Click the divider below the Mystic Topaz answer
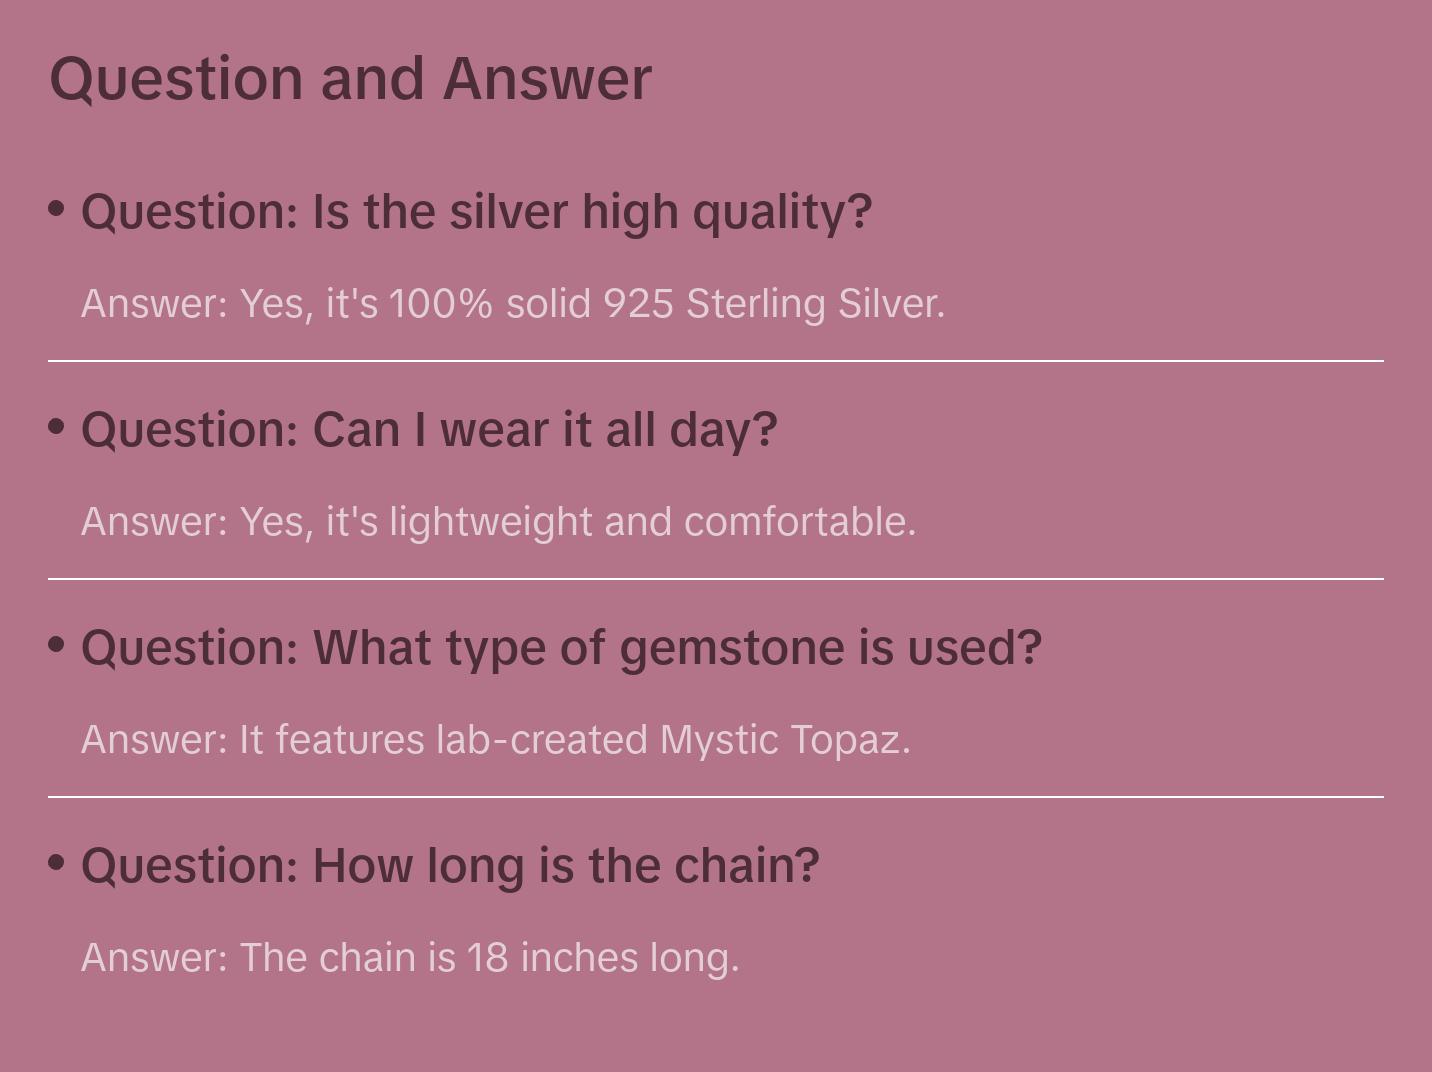Screen dimensions: 1432x1072 [716, 796]
